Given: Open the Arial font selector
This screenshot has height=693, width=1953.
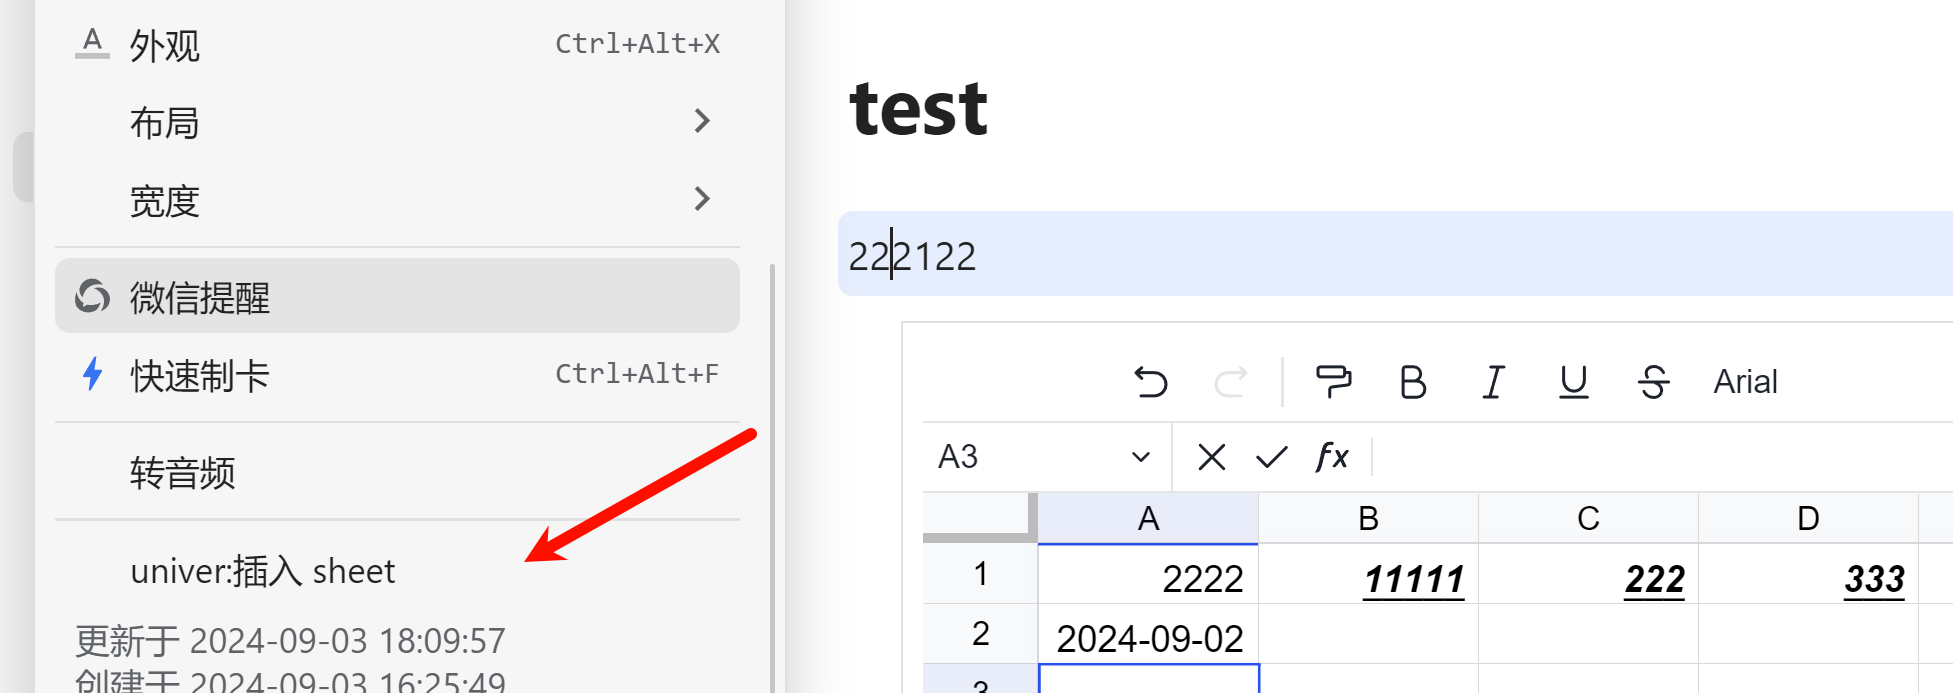Looking at the screenshot, I should [1745, 382].
